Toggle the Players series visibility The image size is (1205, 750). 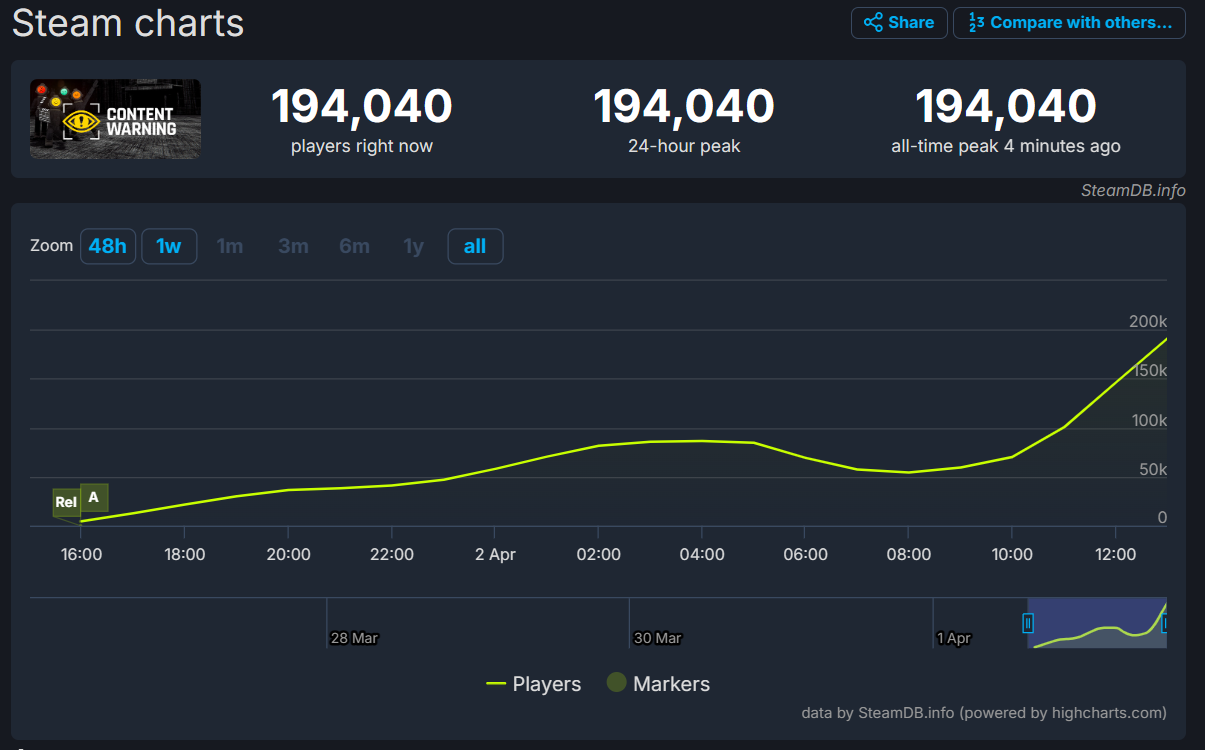click(546, 684)
